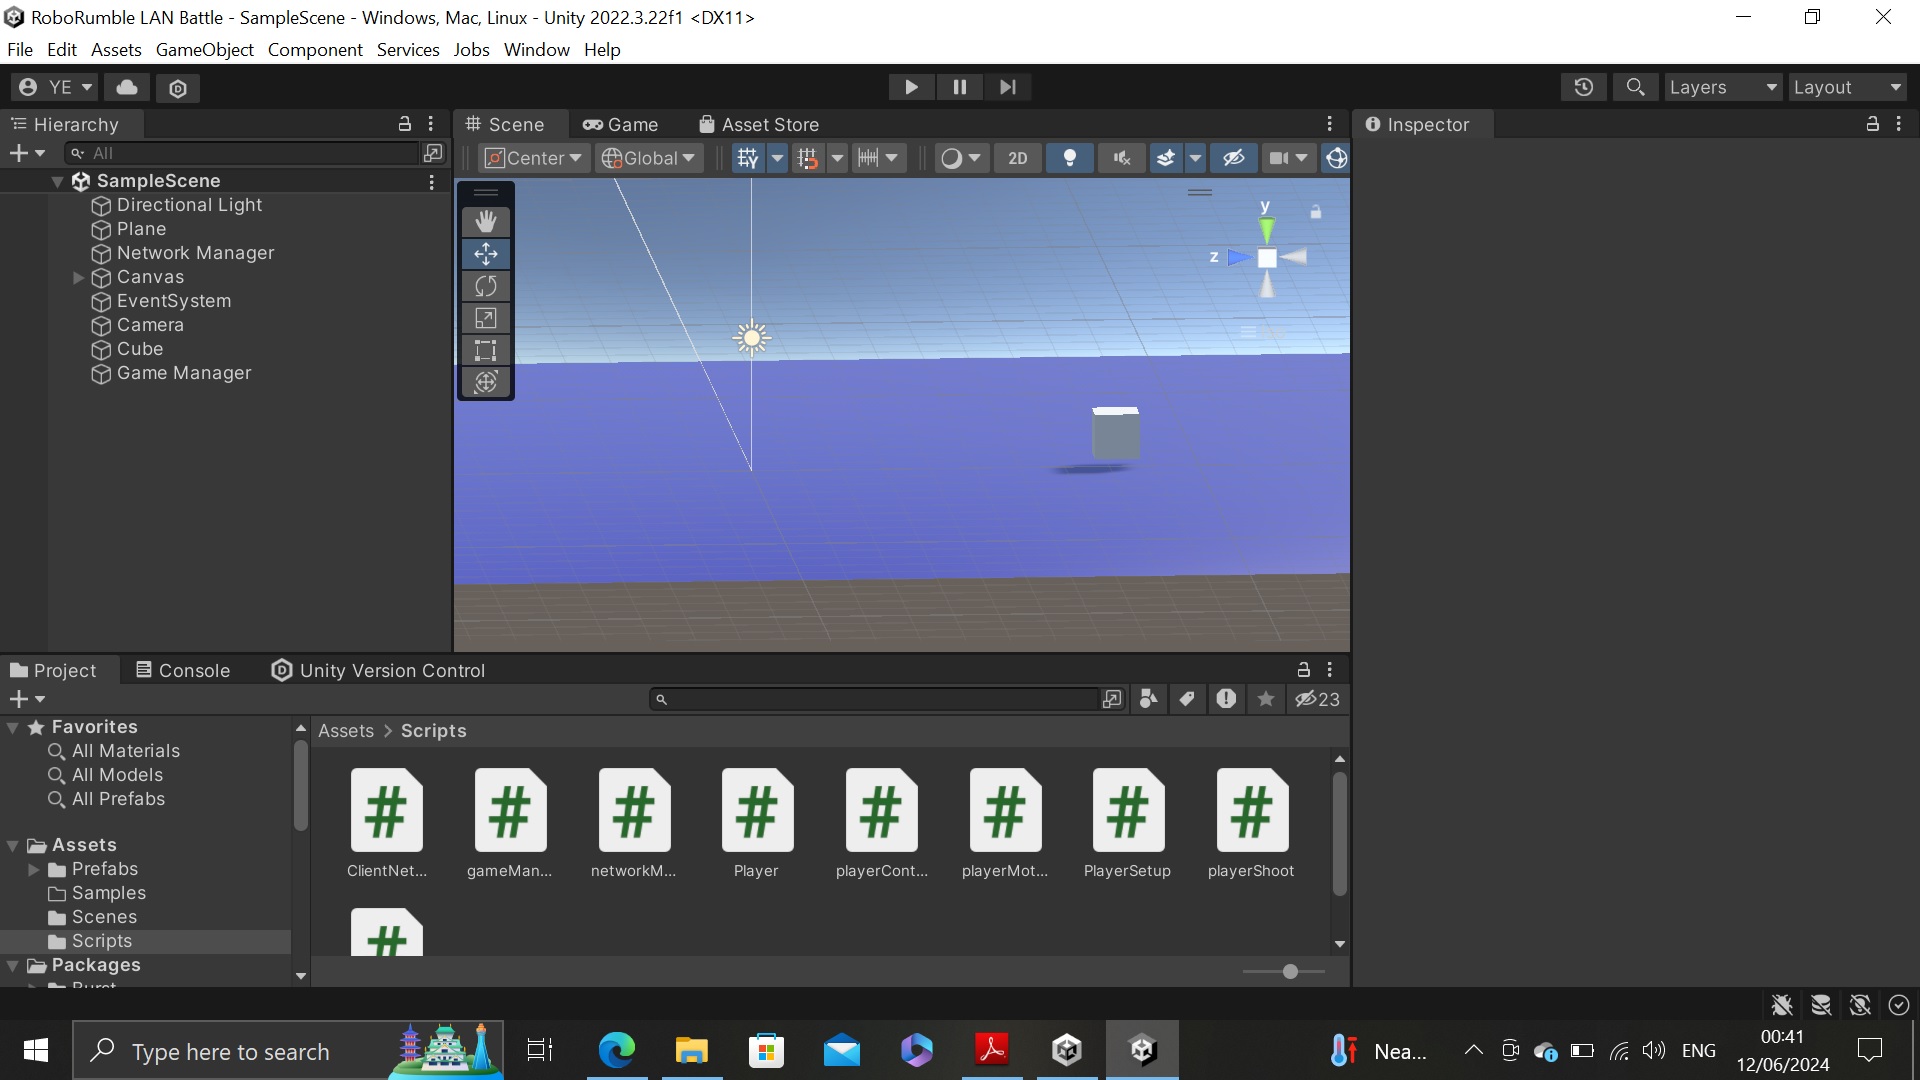
Task: Toggle the Gizmos button
Action: (x=1336, y=158)
